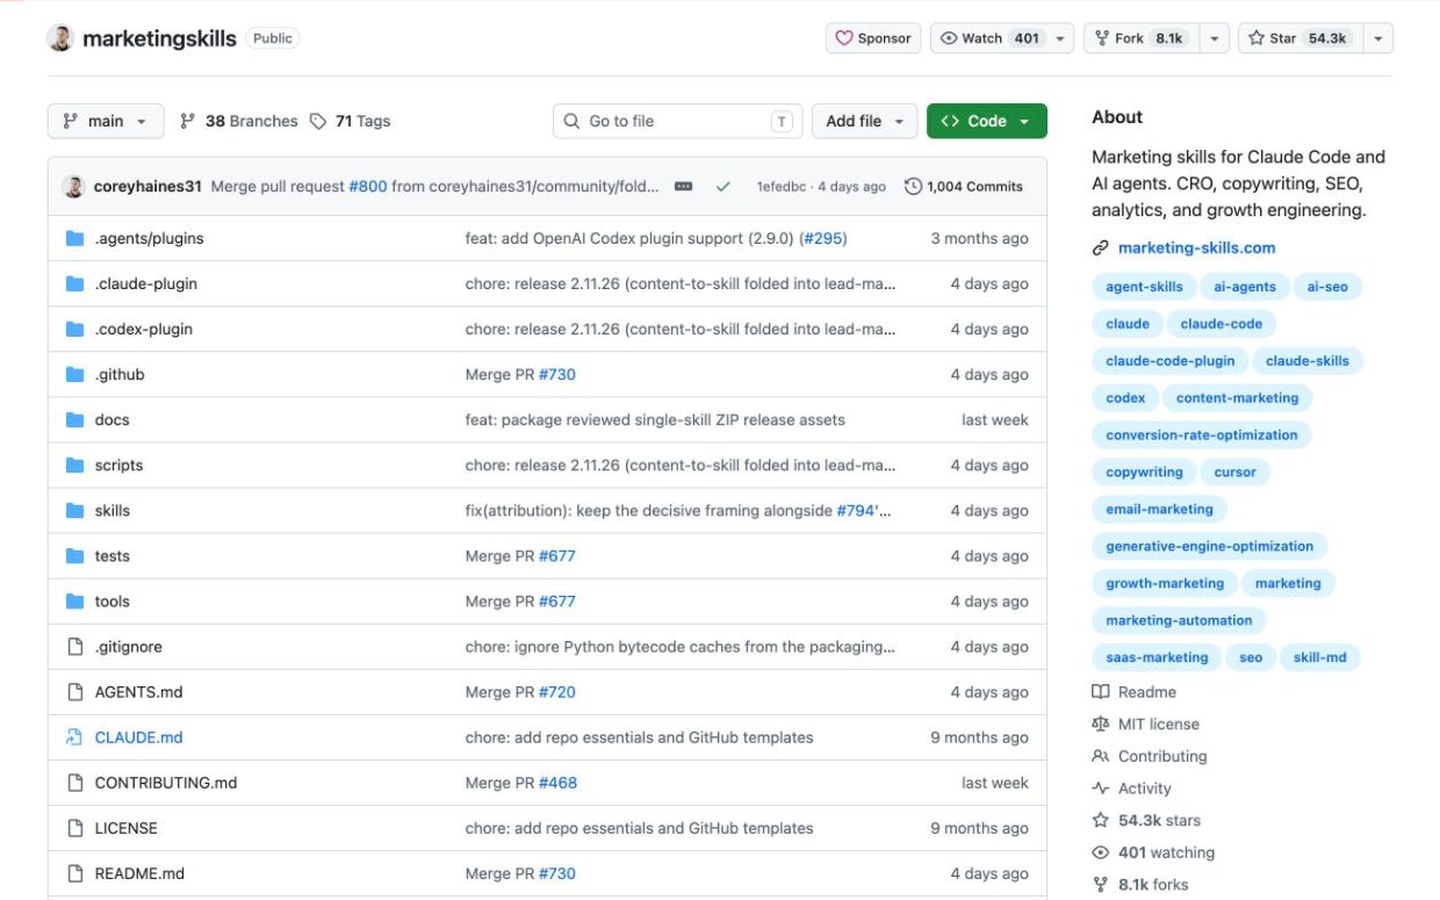The image size is (1440, 900).
Task: Open pull request #800 link
Action: [x=367, y=186]
